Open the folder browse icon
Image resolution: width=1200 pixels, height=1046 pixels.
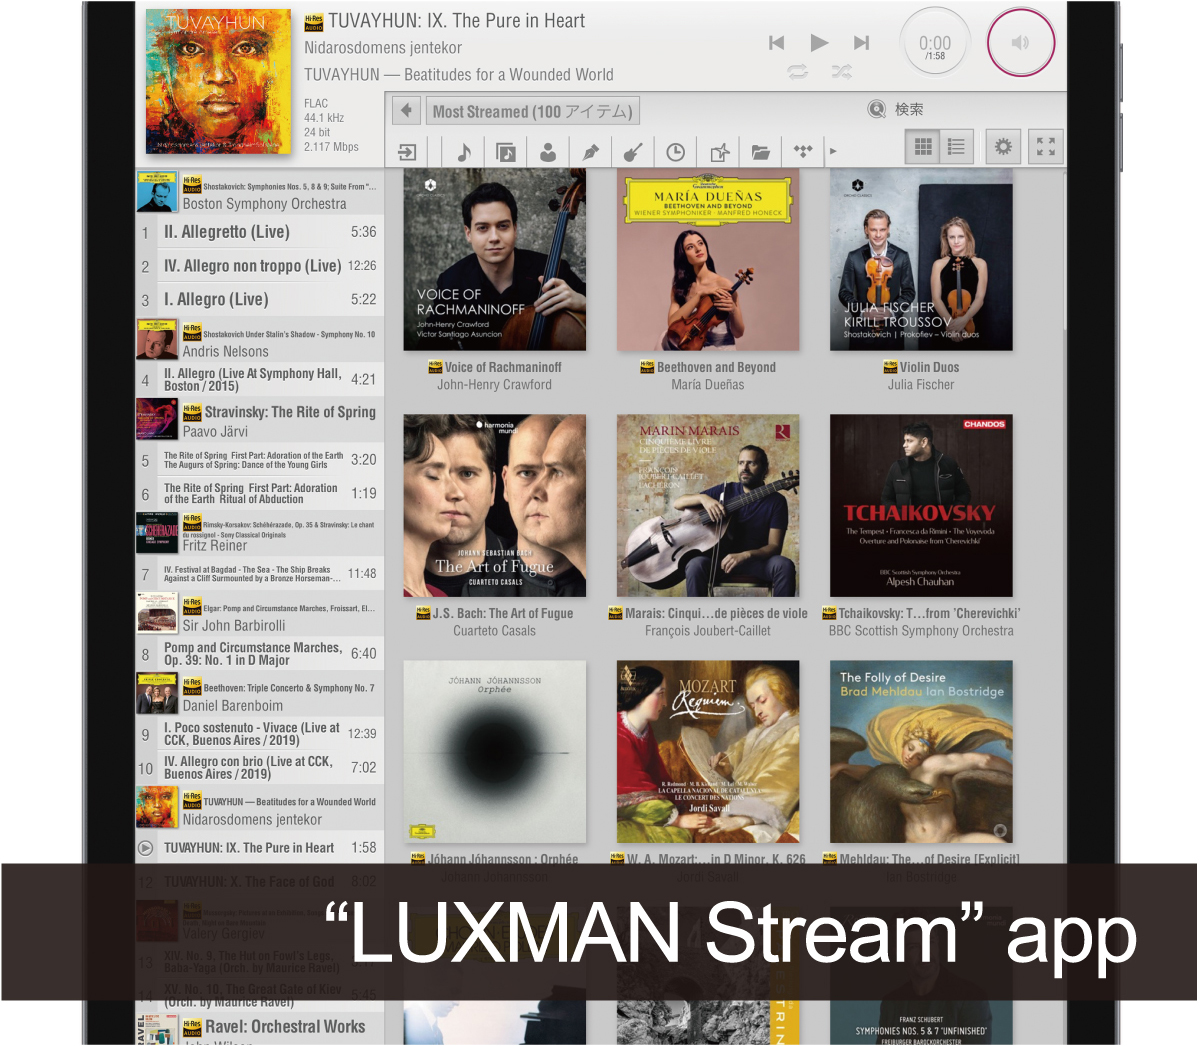pyautogui.click(x=761, y=152)
